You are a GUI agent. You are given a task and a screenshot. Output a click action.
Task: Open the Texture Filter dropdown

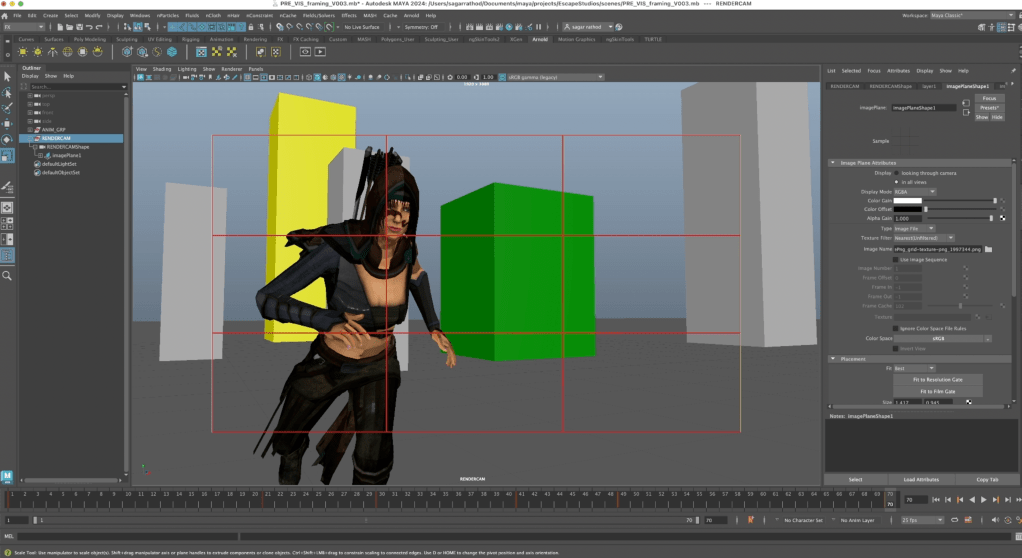pos(924,238)
